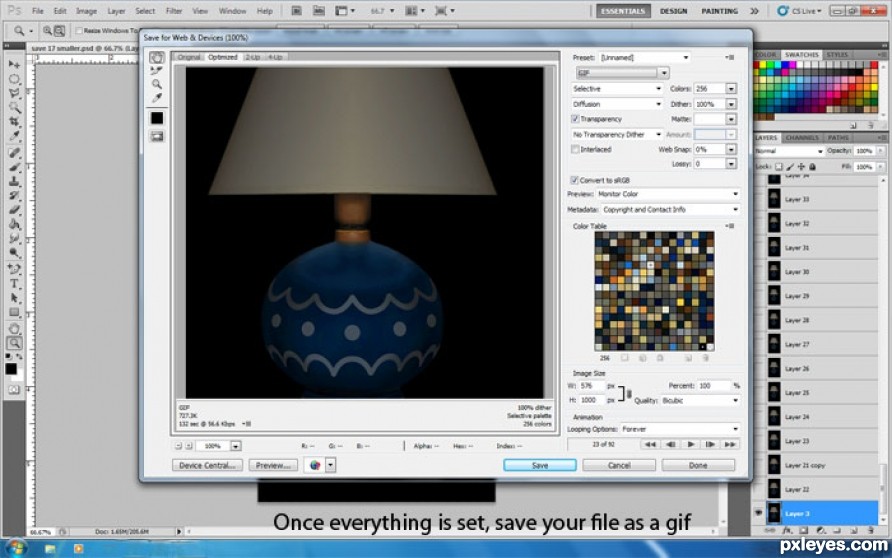Open the GIF file format dropdown
Screen dimensions: 892x558
(622, 73)
